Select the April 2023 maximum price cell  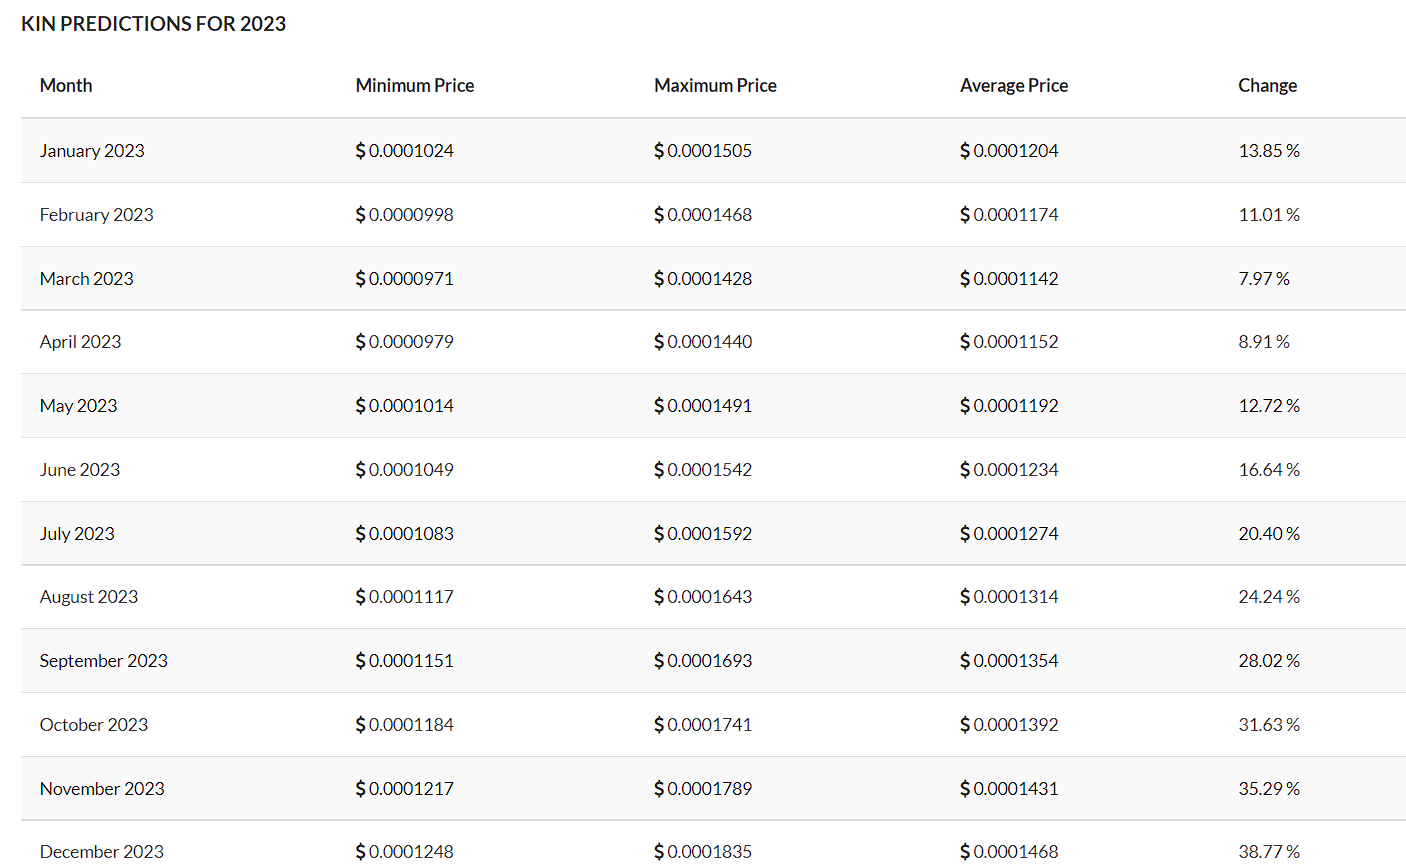click(x=703, y=341)
